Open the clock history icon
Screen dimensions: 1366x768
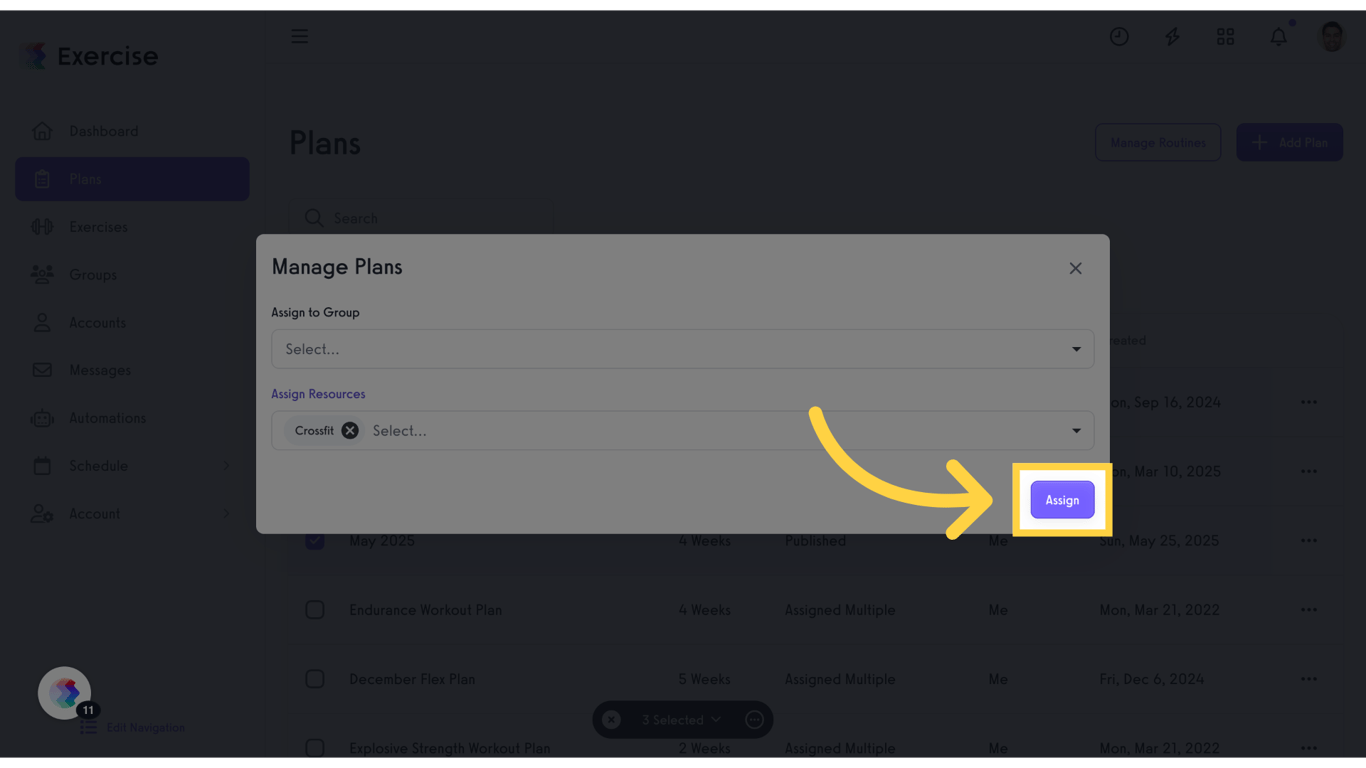coord(1119,37)
